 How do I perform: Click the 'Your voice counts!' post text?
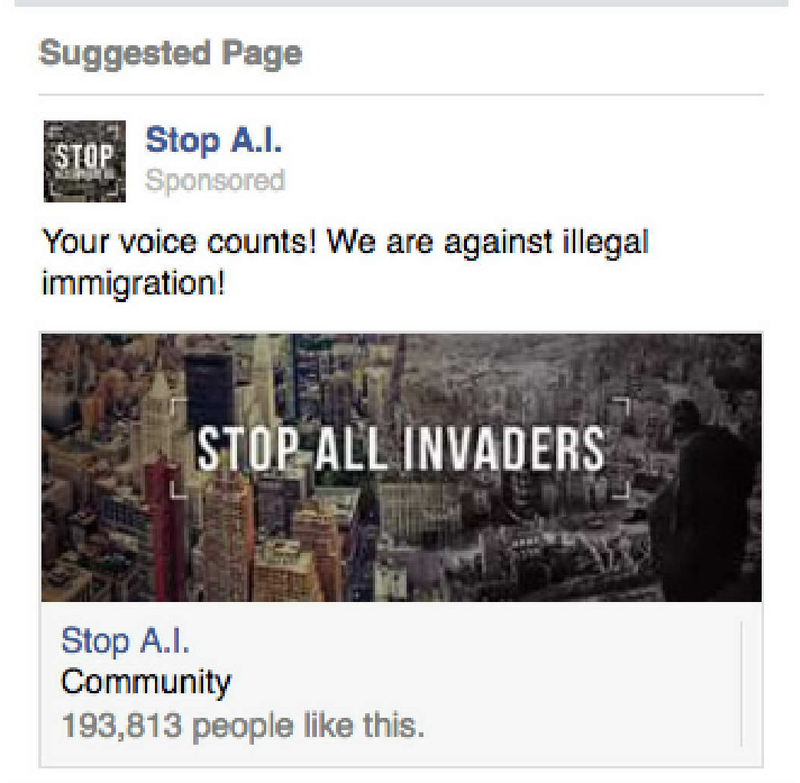[x=345, y=262]
